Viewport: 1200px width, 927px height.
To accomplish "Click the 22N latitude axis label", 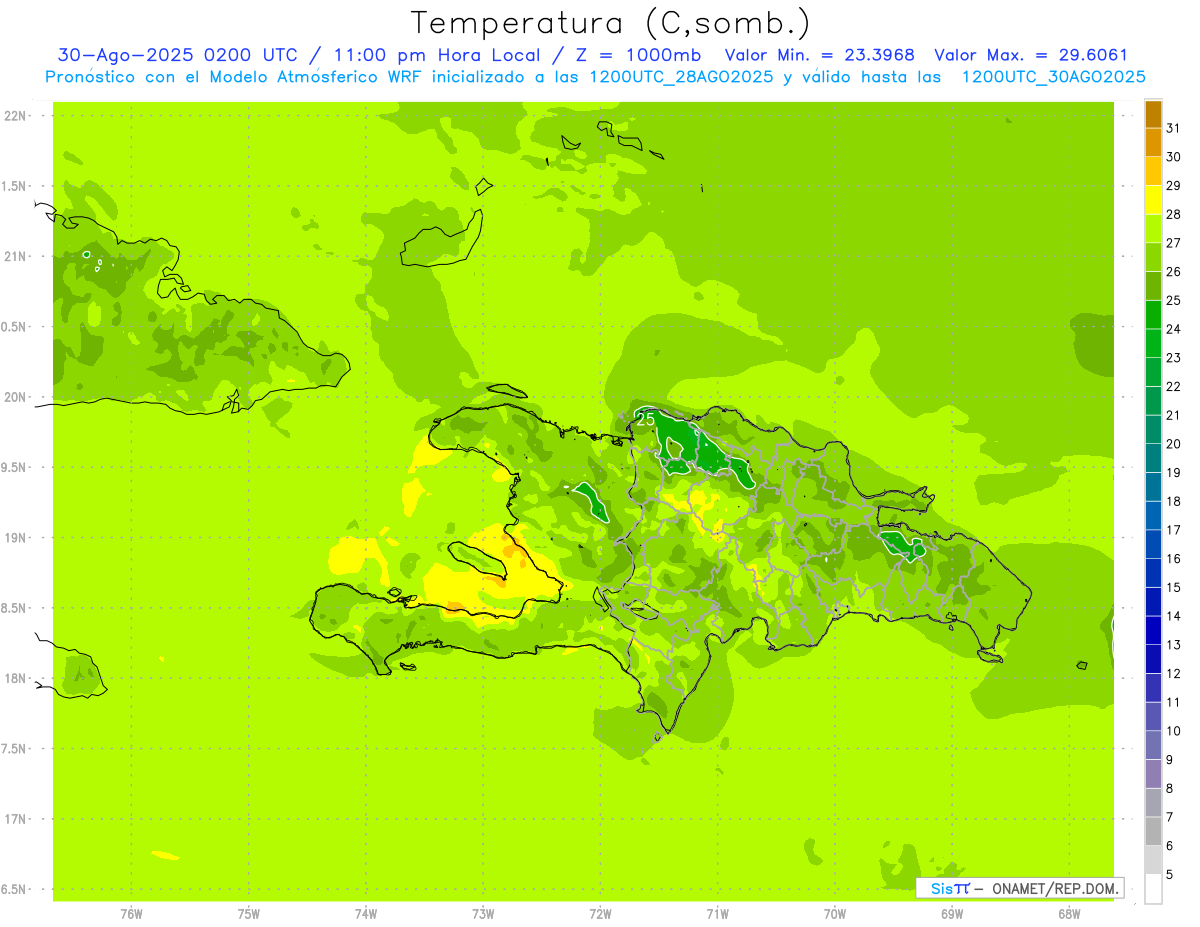I will coord(15,116).
